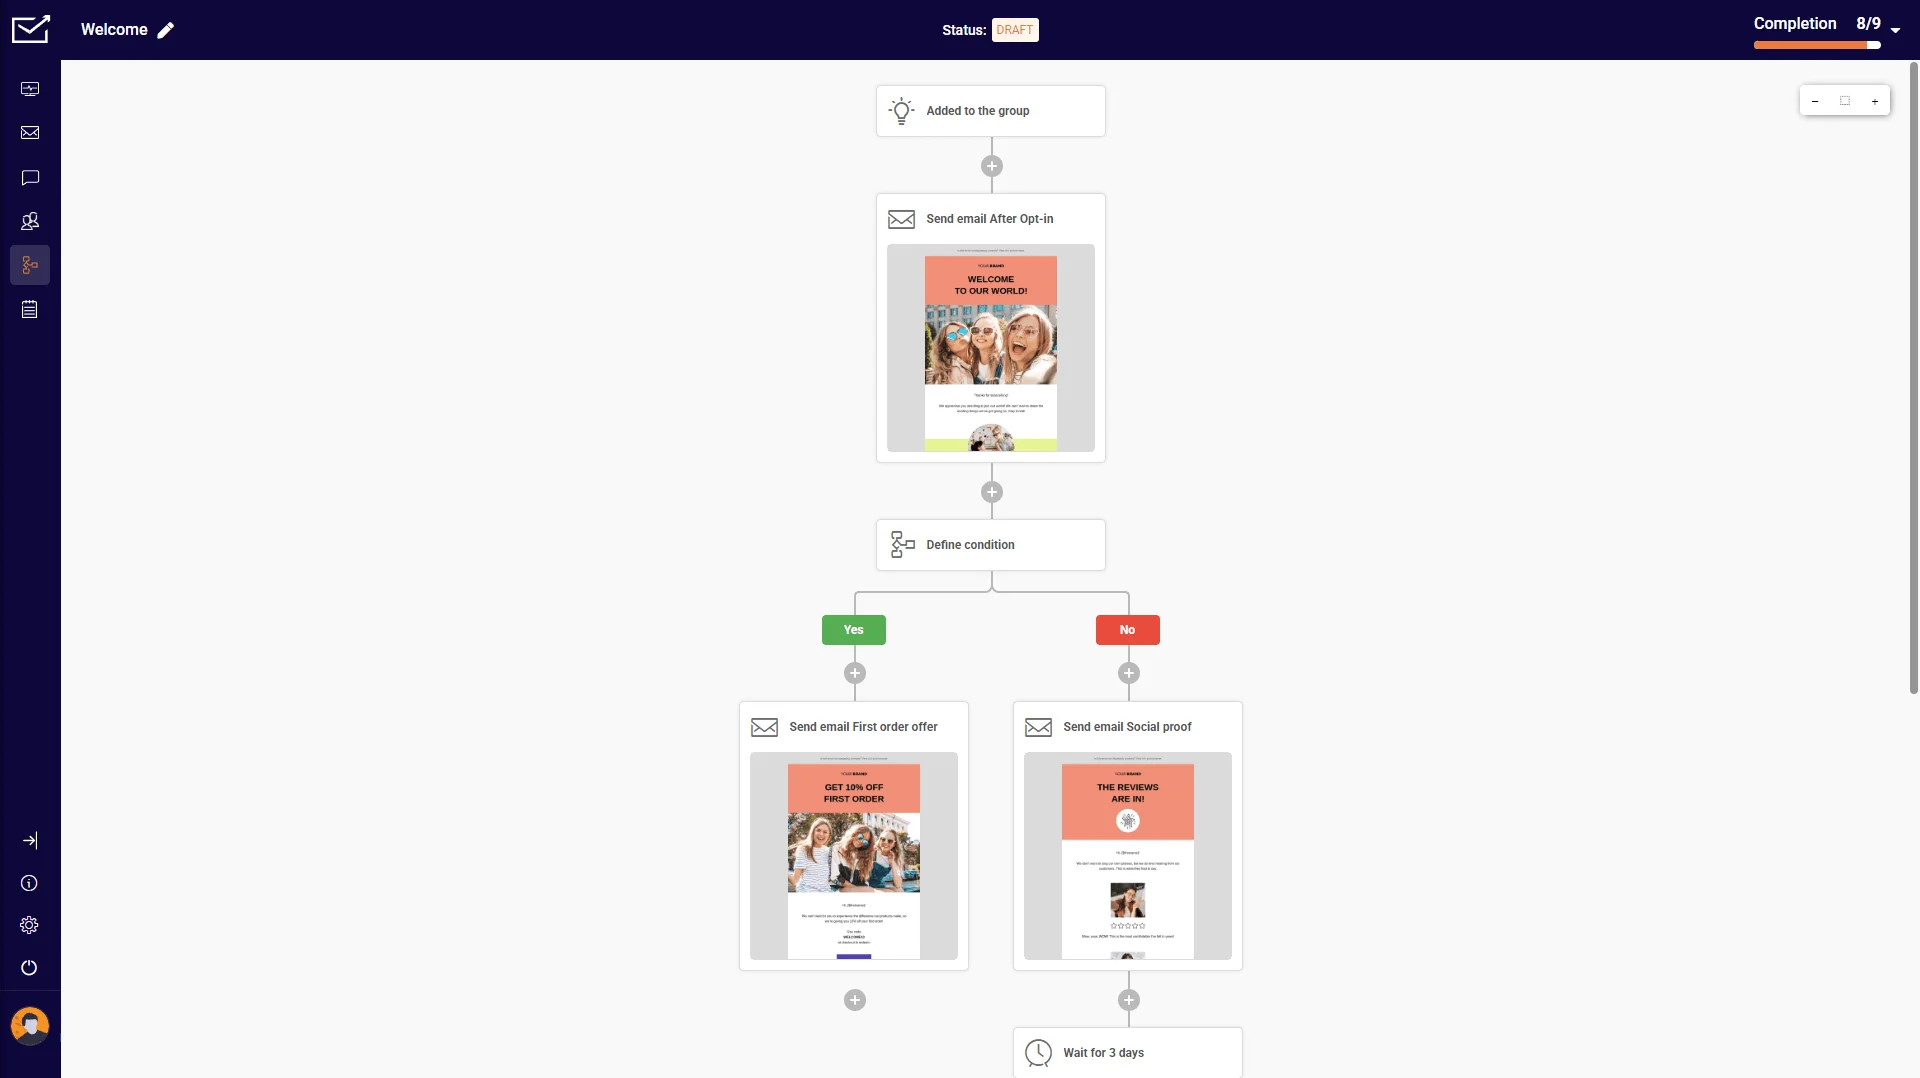This screenshot has width=1920, height=1078.
Task: Open the forms list sidebar icon
Action: point(30,309)
